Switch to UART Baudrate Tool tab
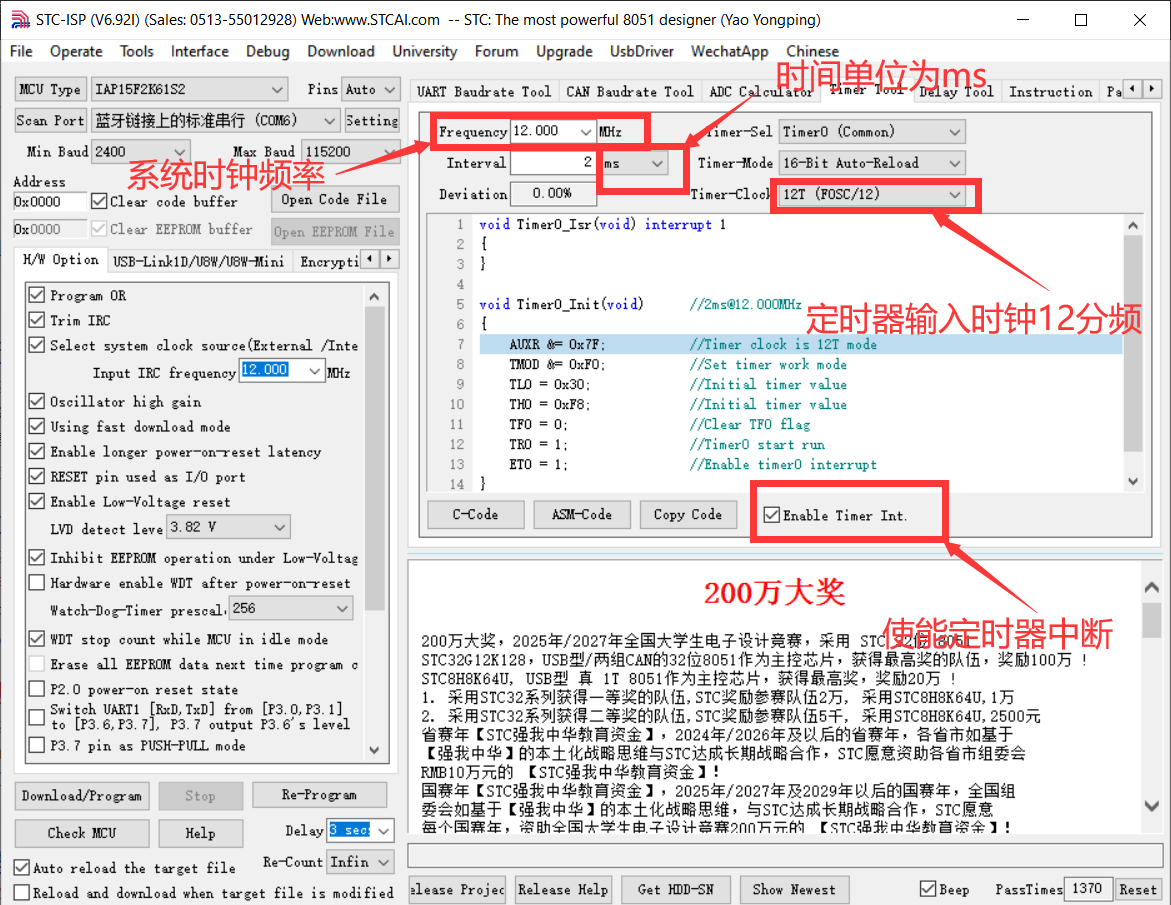1171x905 pixels. [x=484, y=92]
